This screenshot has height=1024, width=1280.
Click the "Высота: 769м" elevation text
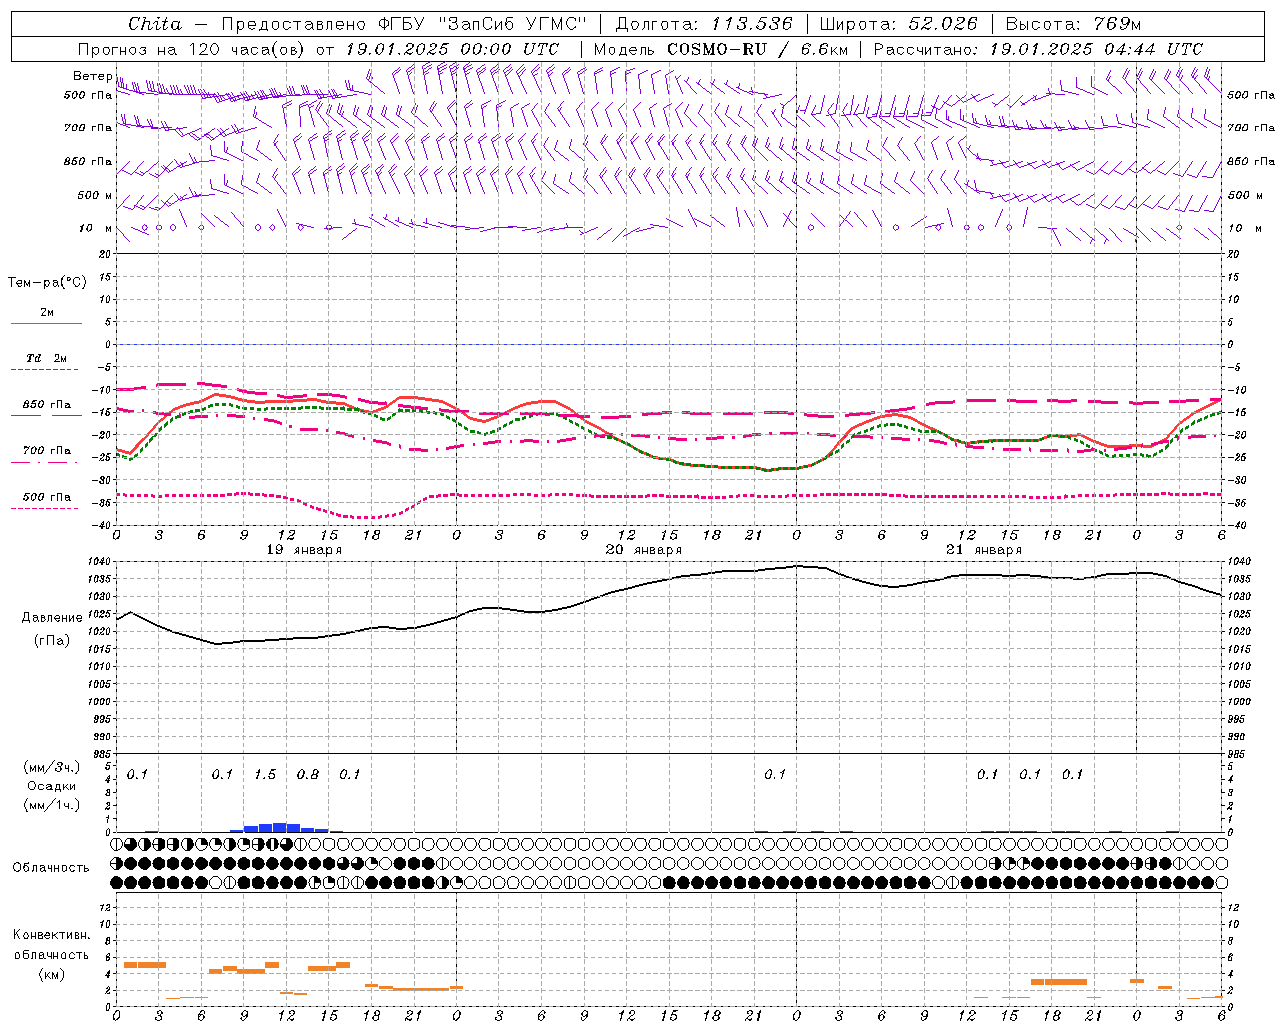point(1073,24)
